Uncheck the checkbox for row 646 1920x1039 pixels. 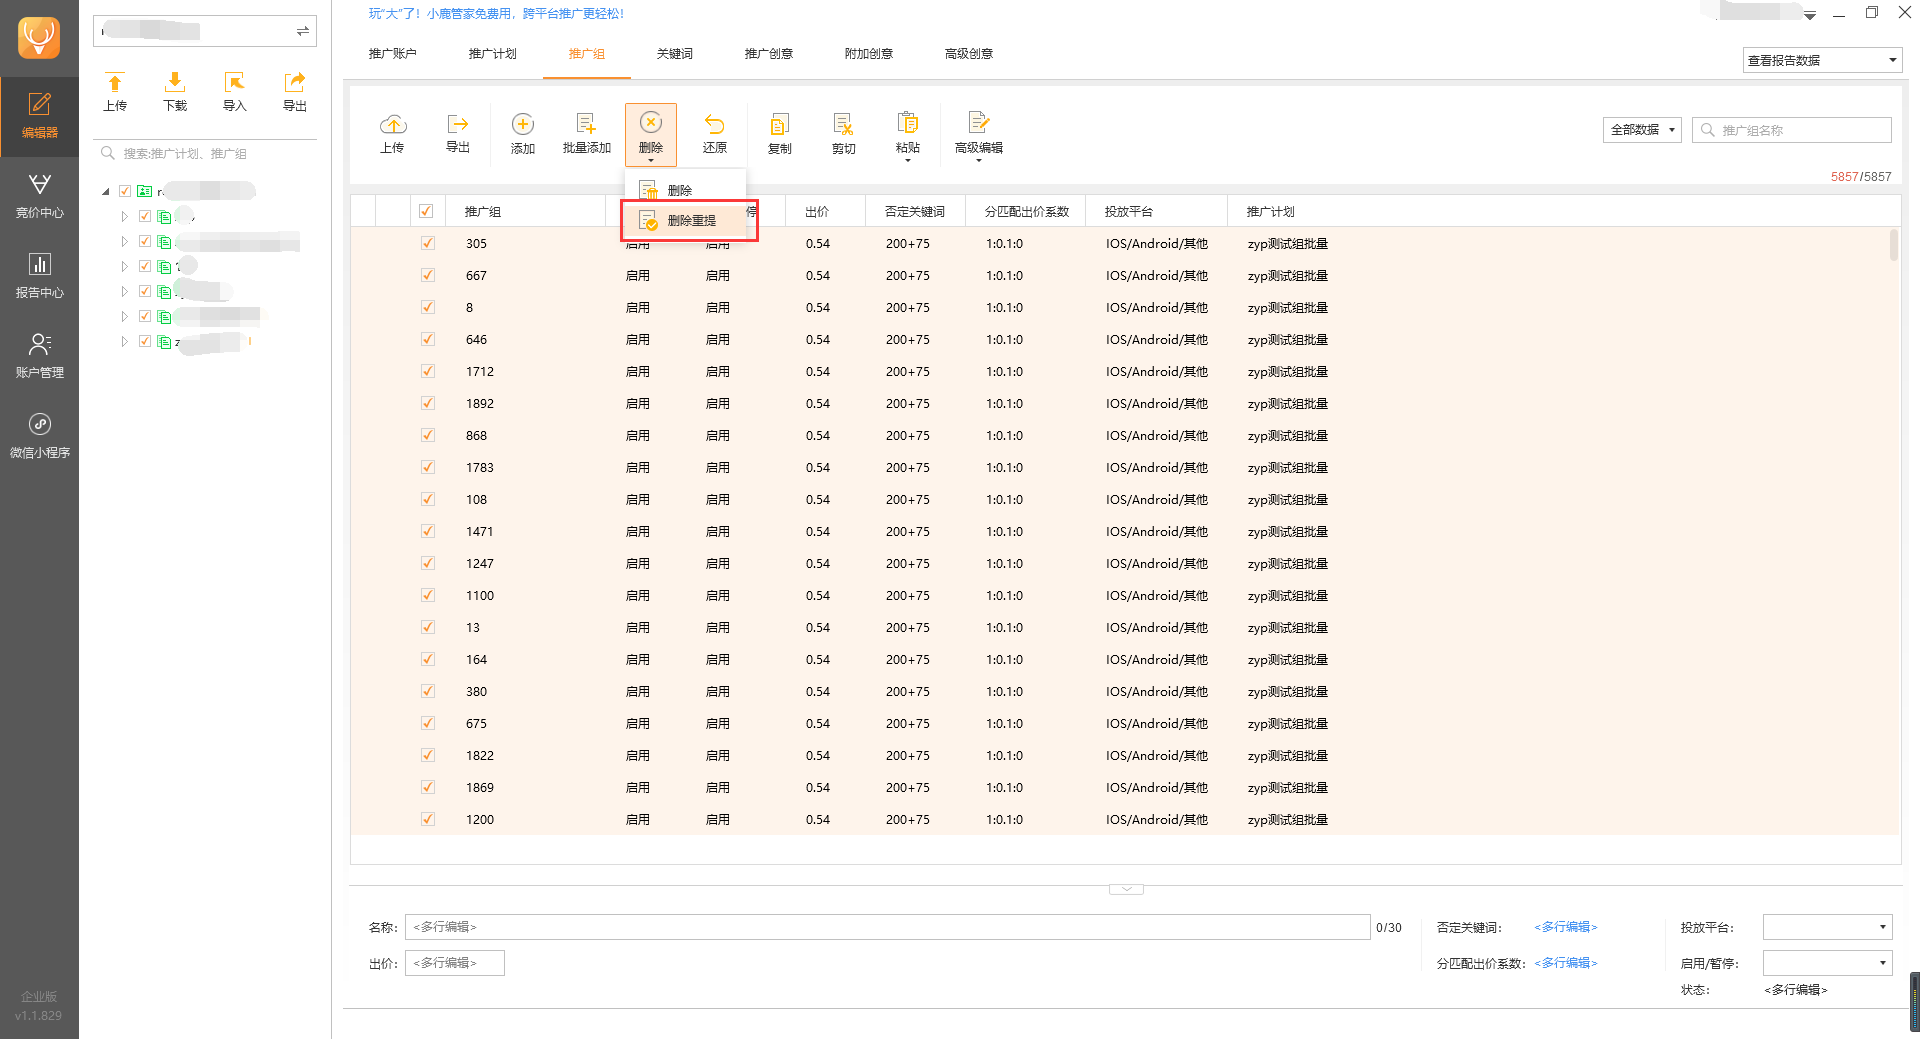click(x=428, y=339)
